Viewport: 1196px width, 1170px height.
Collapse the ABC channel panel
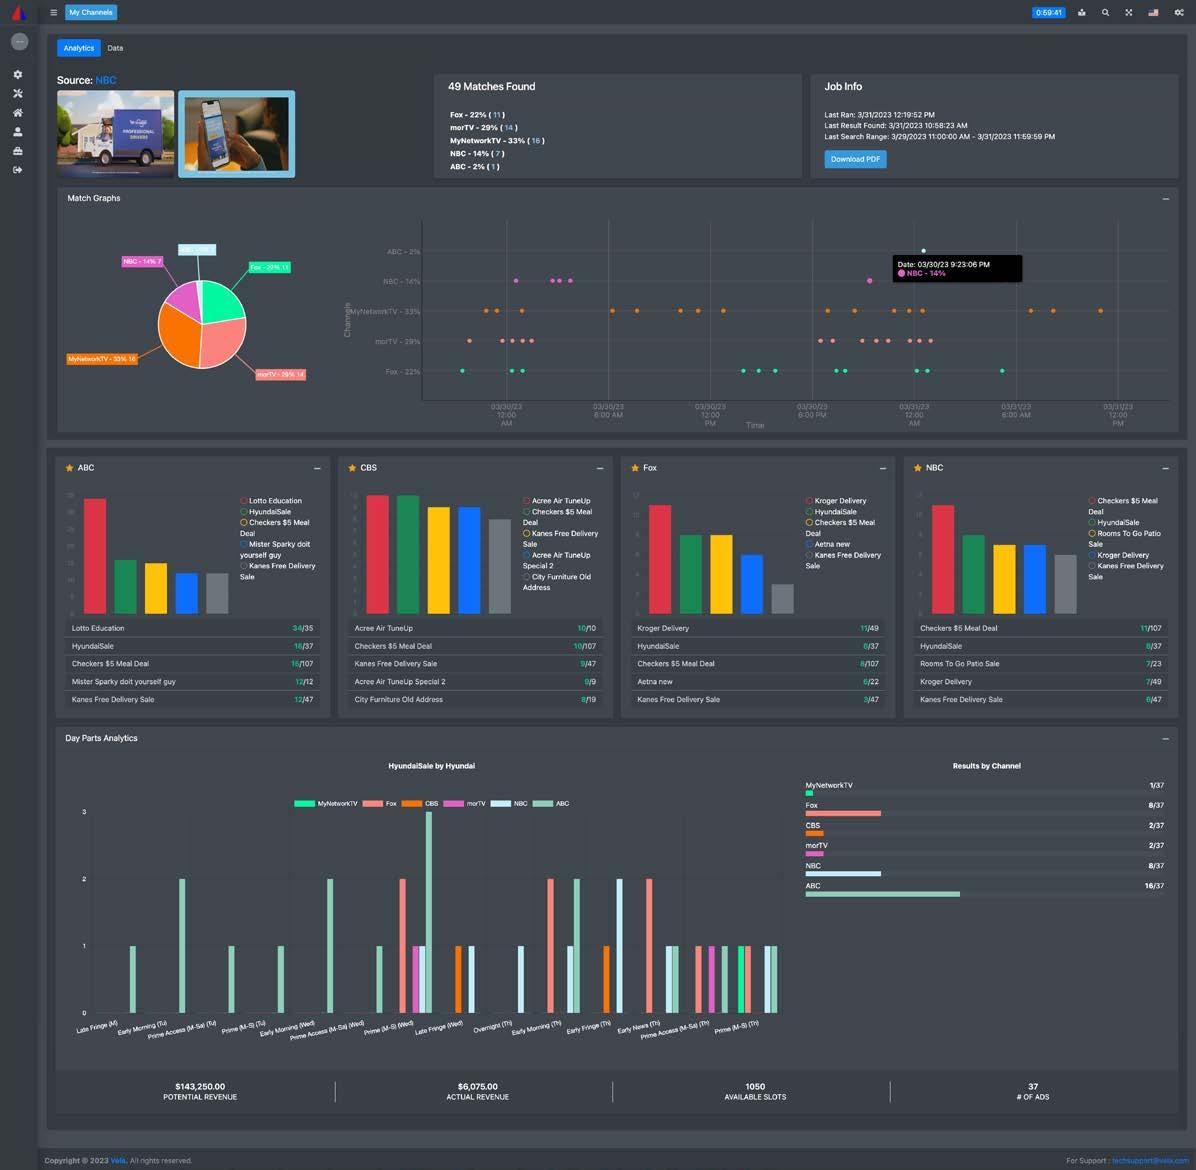pyautogui.click(x=317, y=468)
